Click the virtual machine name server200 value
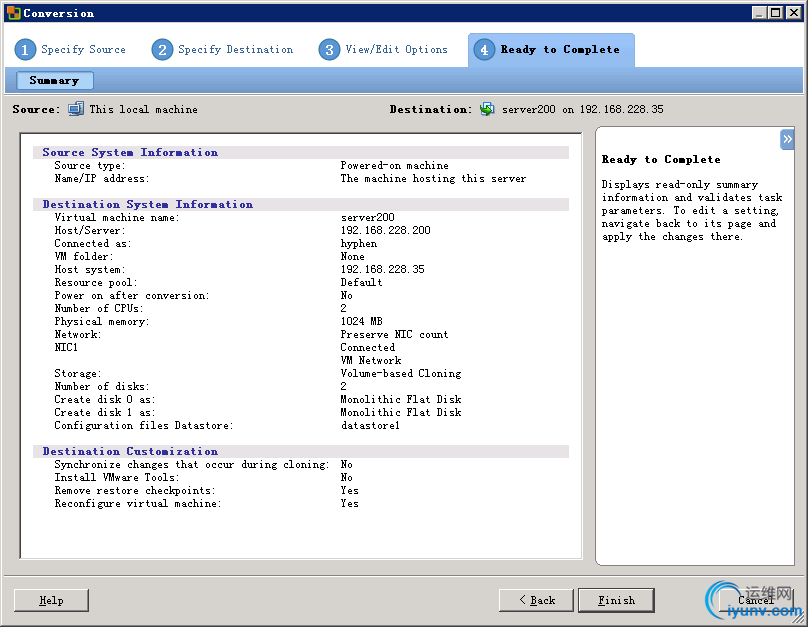 tap(367, 217)
